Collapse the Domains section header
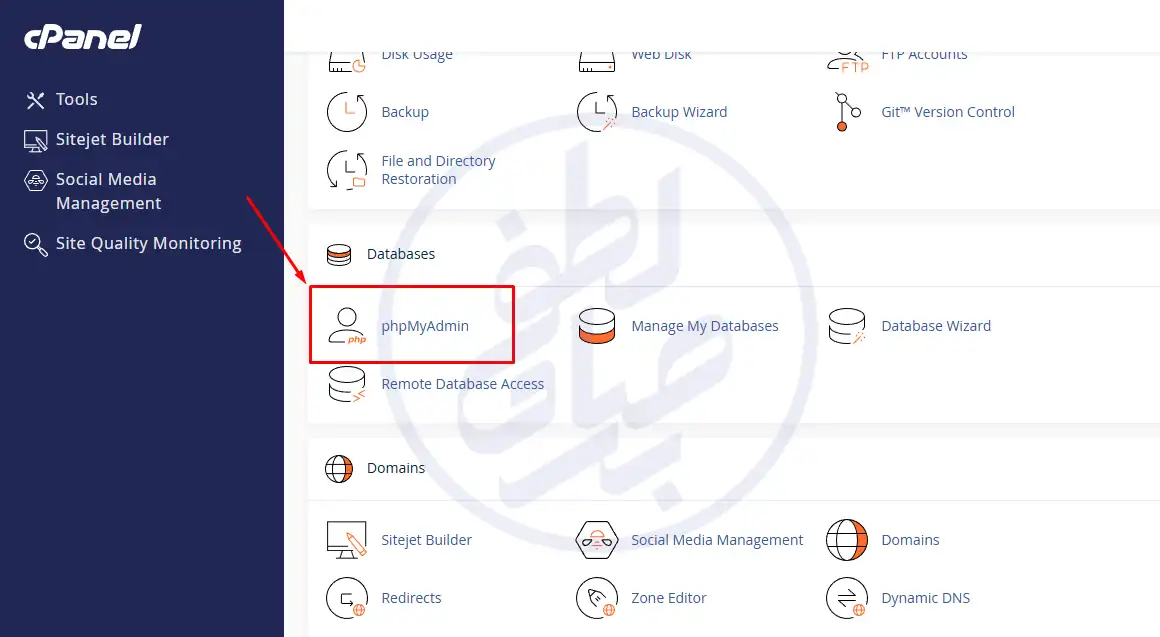Viewport: 1160px width, 637px height. point(396,468)
